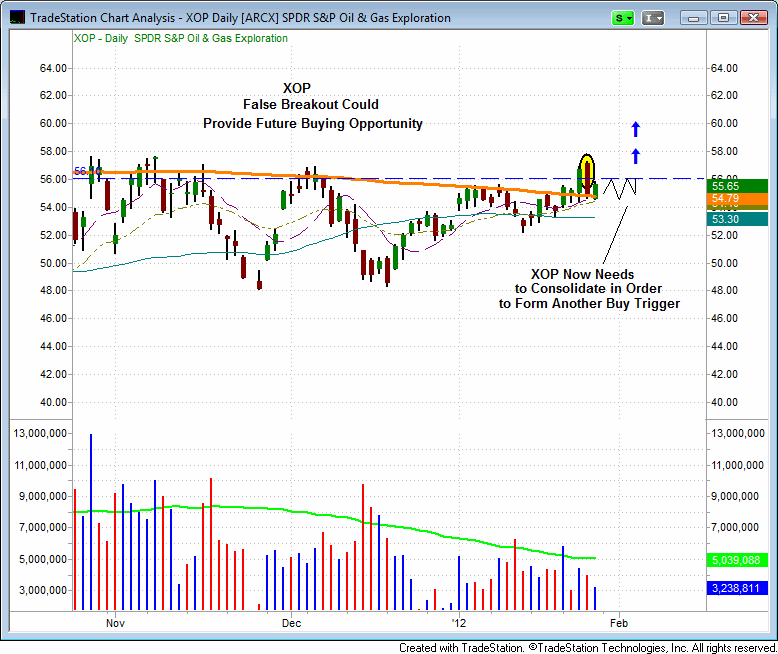
Task: Click the 56.10 horizontal line label
Action: (x=87, y=171)
